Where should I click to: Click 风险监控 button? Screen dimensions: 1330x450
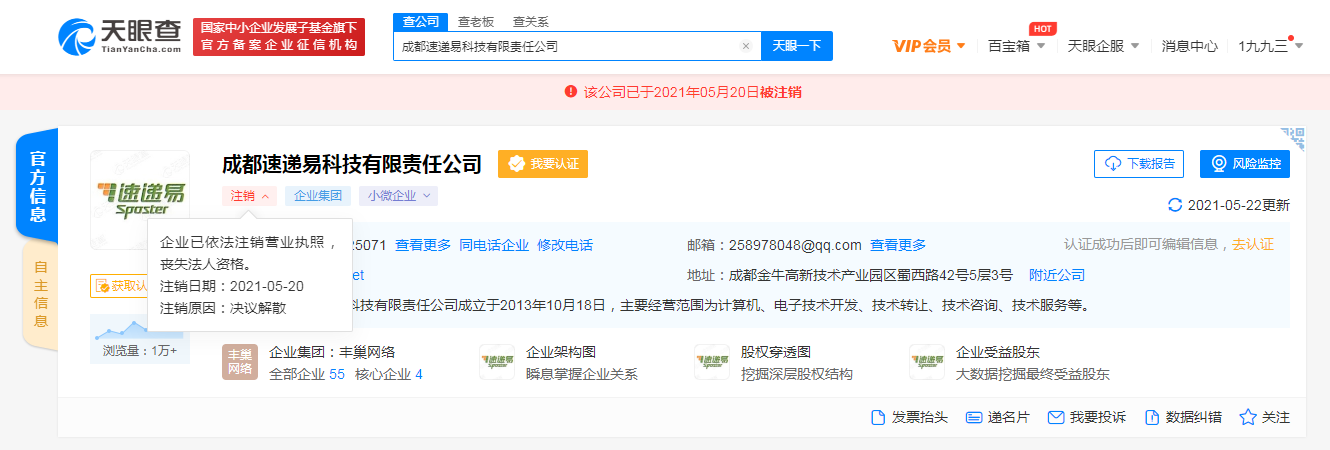(x=1245, y=164)
